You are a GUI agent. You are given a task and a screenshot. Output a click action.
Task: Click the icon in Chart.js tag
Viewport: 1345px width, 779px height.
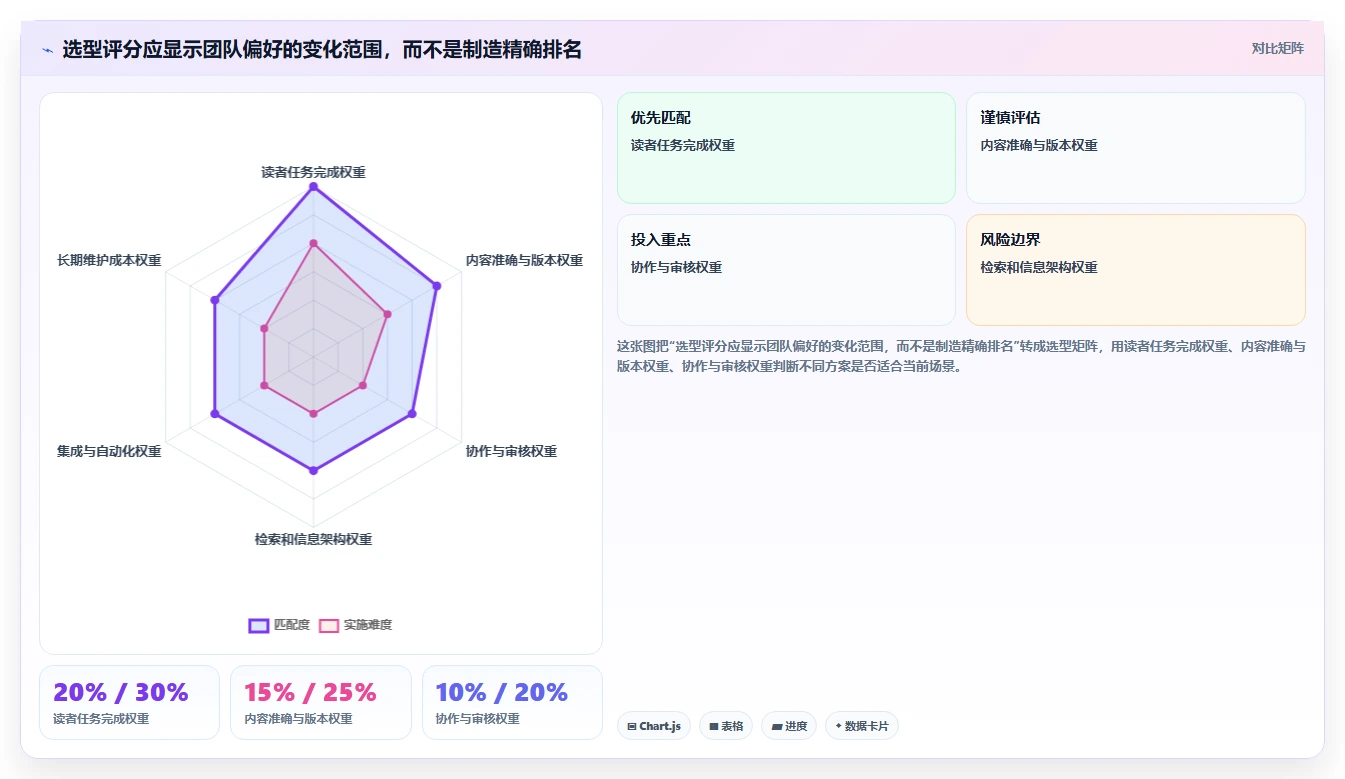[x=632, y=727]
